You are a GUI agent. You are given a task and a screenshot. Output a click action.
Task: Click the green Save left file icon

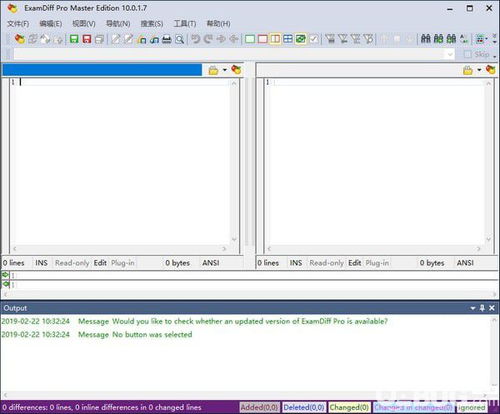point(74,39)
